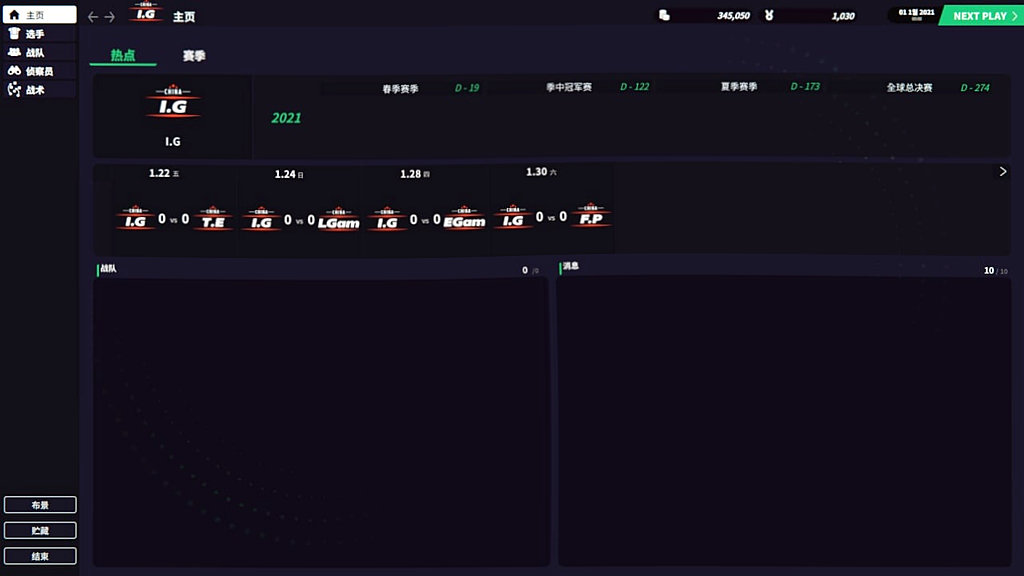1024x576 pixels.
Task: Select the EGam team logo
Action: (x=464, y=219)
